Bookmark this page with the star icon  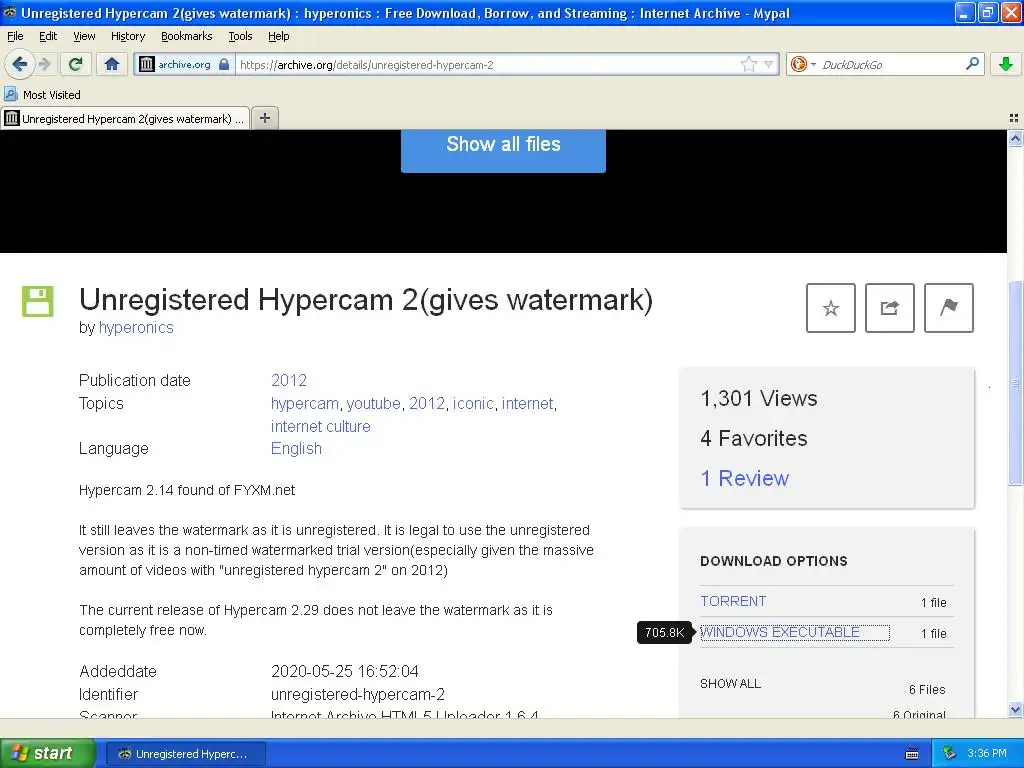tap(748, 64)
